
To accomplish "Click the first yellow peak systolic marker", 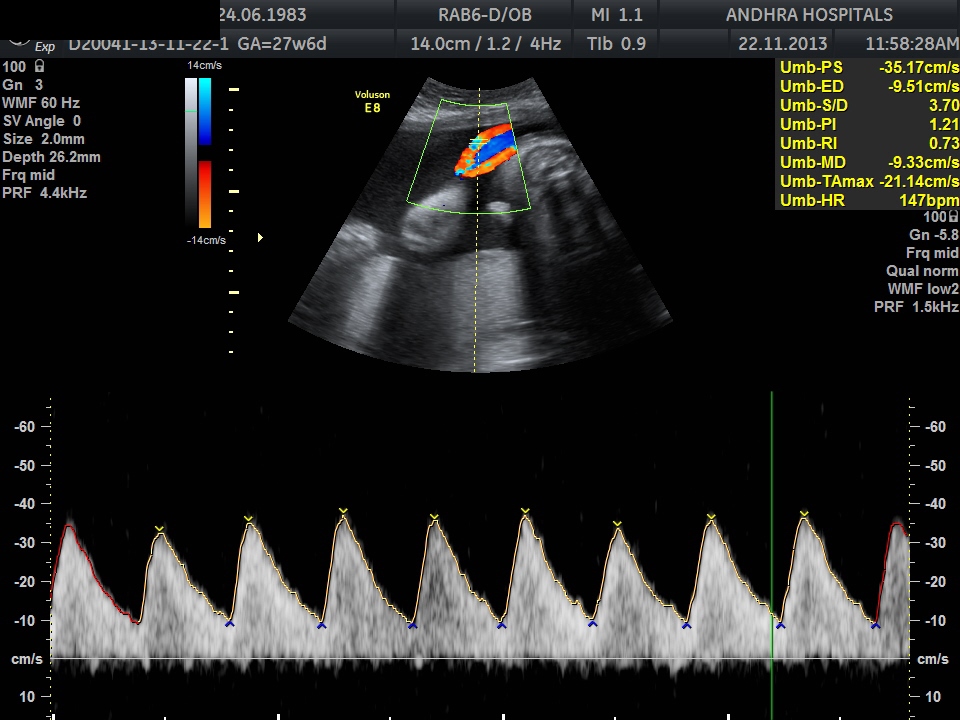I will pos(159,528).
